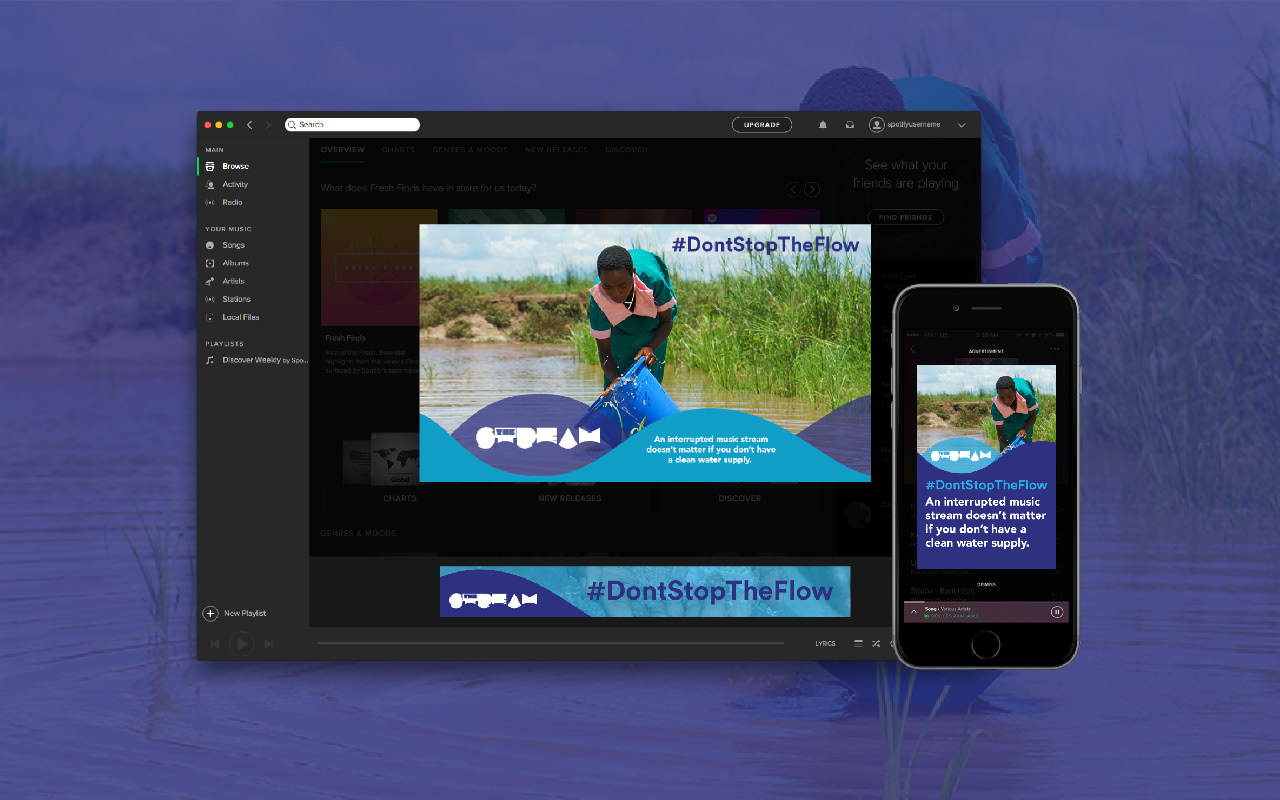This screenshot has height=800, width=1280.
Task: Click the #DontStopTheFlow overlay ad
Action: pos(645,353)
